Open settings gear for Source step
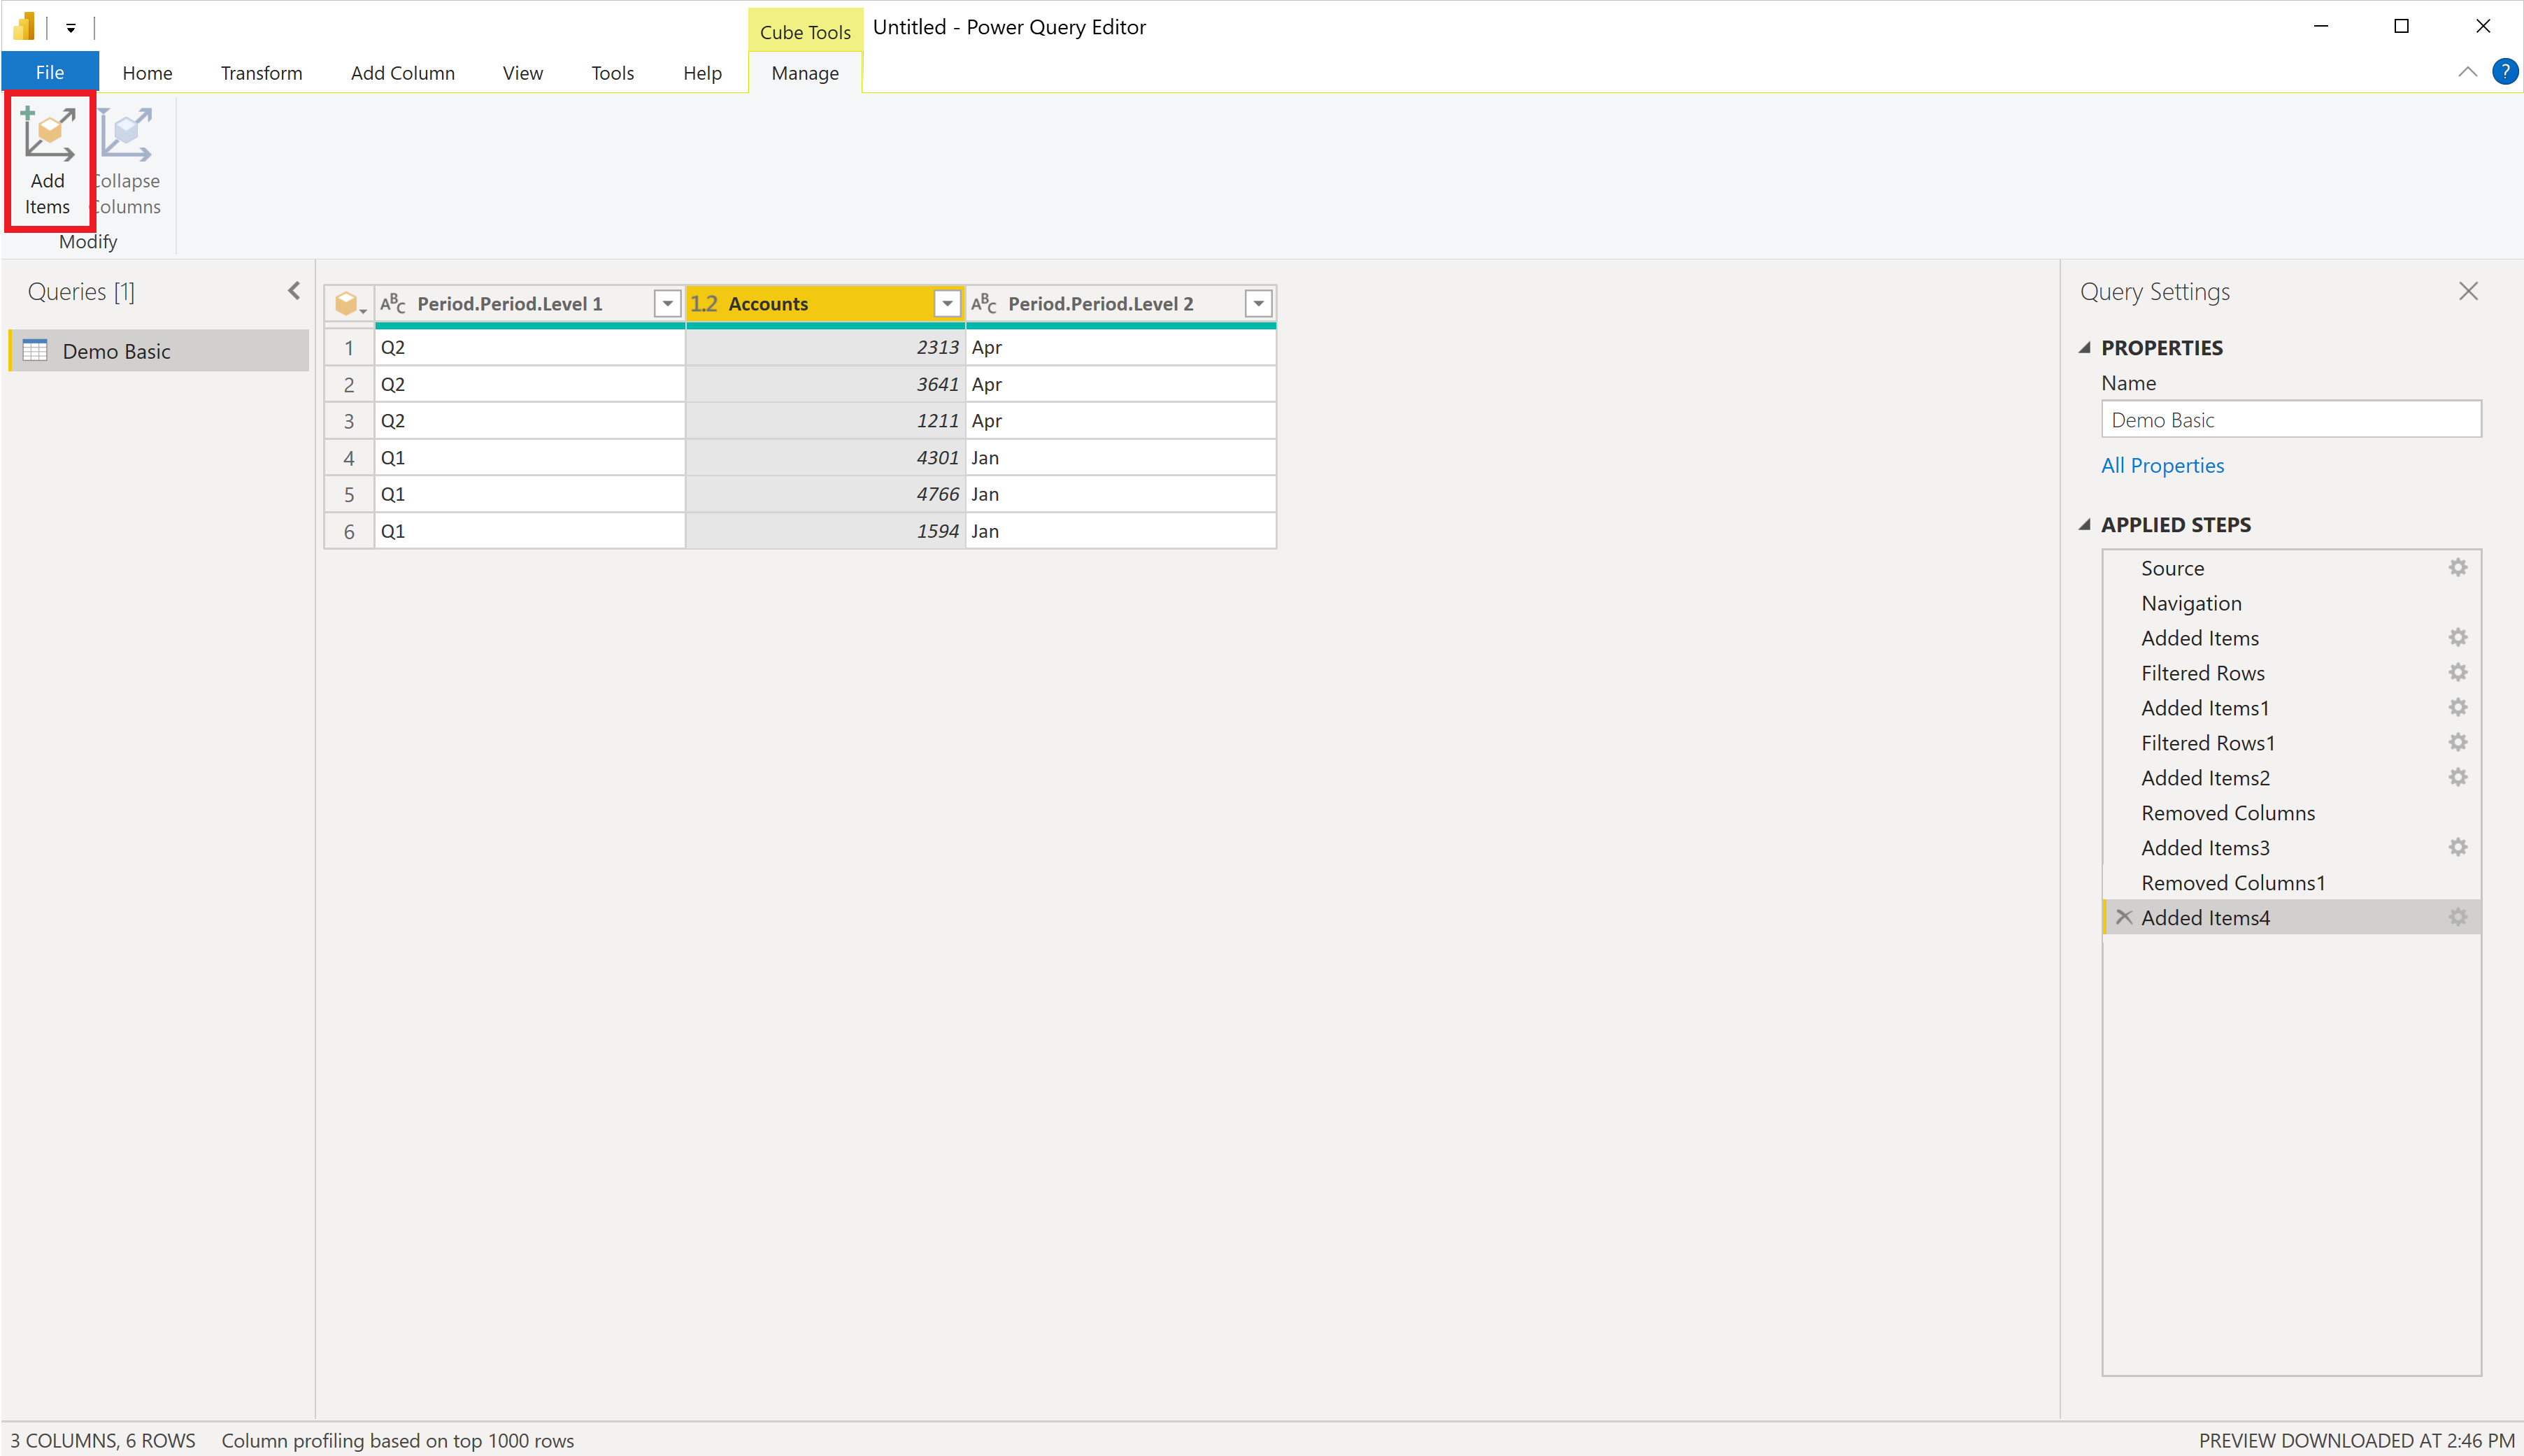 coord(2457,568)
